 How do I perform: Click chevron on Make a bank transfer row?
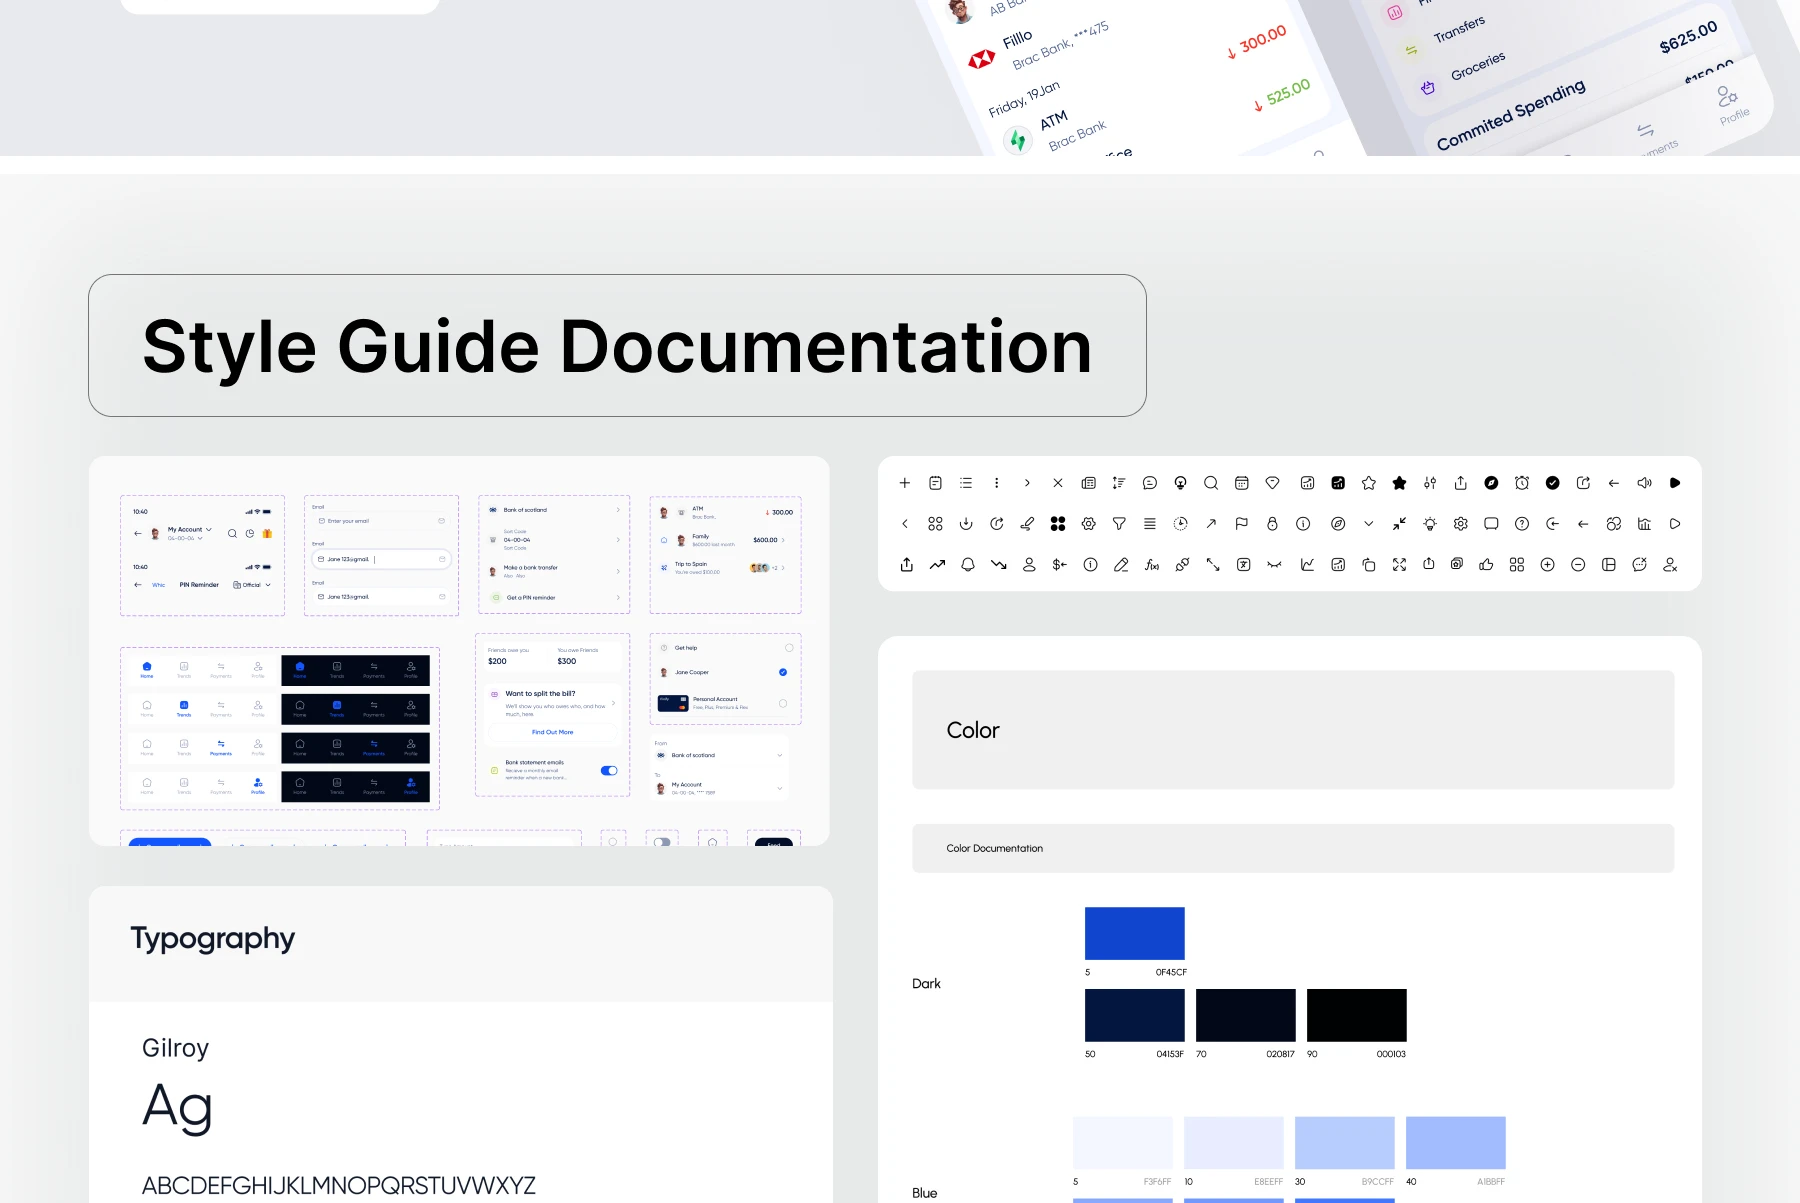tap(618, 571)
